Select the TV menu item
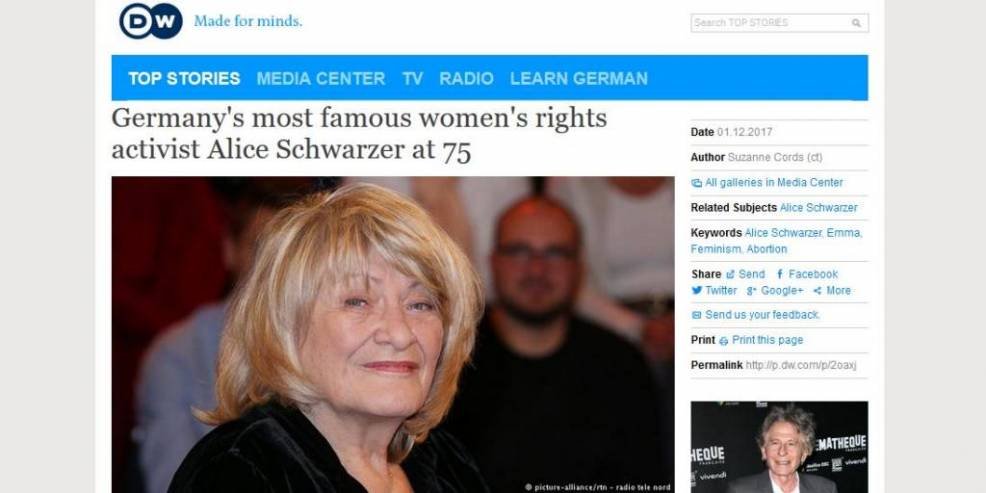986x493 pixels. [413, 79]
